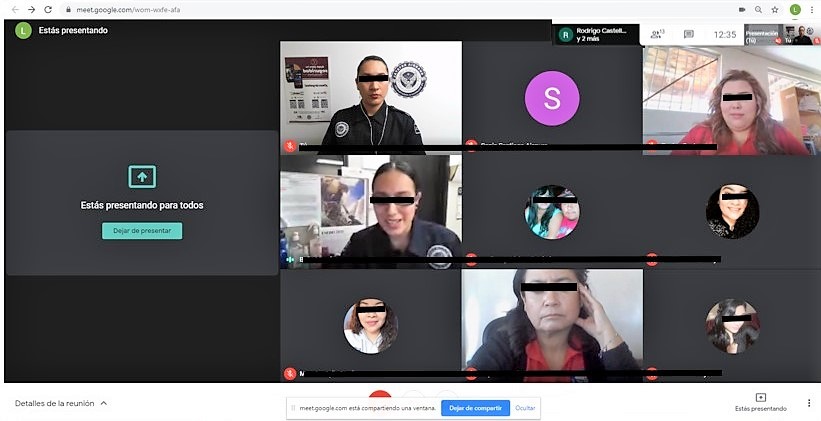821x421 pixels.
Task: Select the participant tile with purple S avatar
Action: pyautogui.click(x=551, y=97)
